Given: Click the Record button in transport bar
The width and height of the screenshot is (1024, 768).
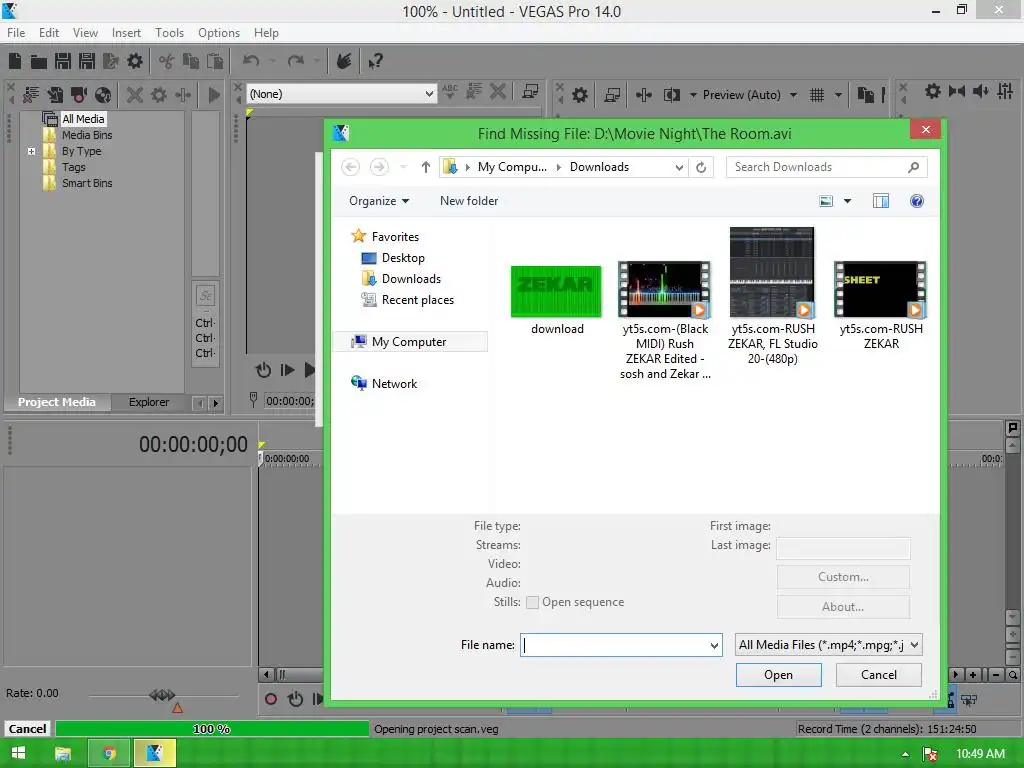Looking at the screenshot, I should (x=271, y=699).
